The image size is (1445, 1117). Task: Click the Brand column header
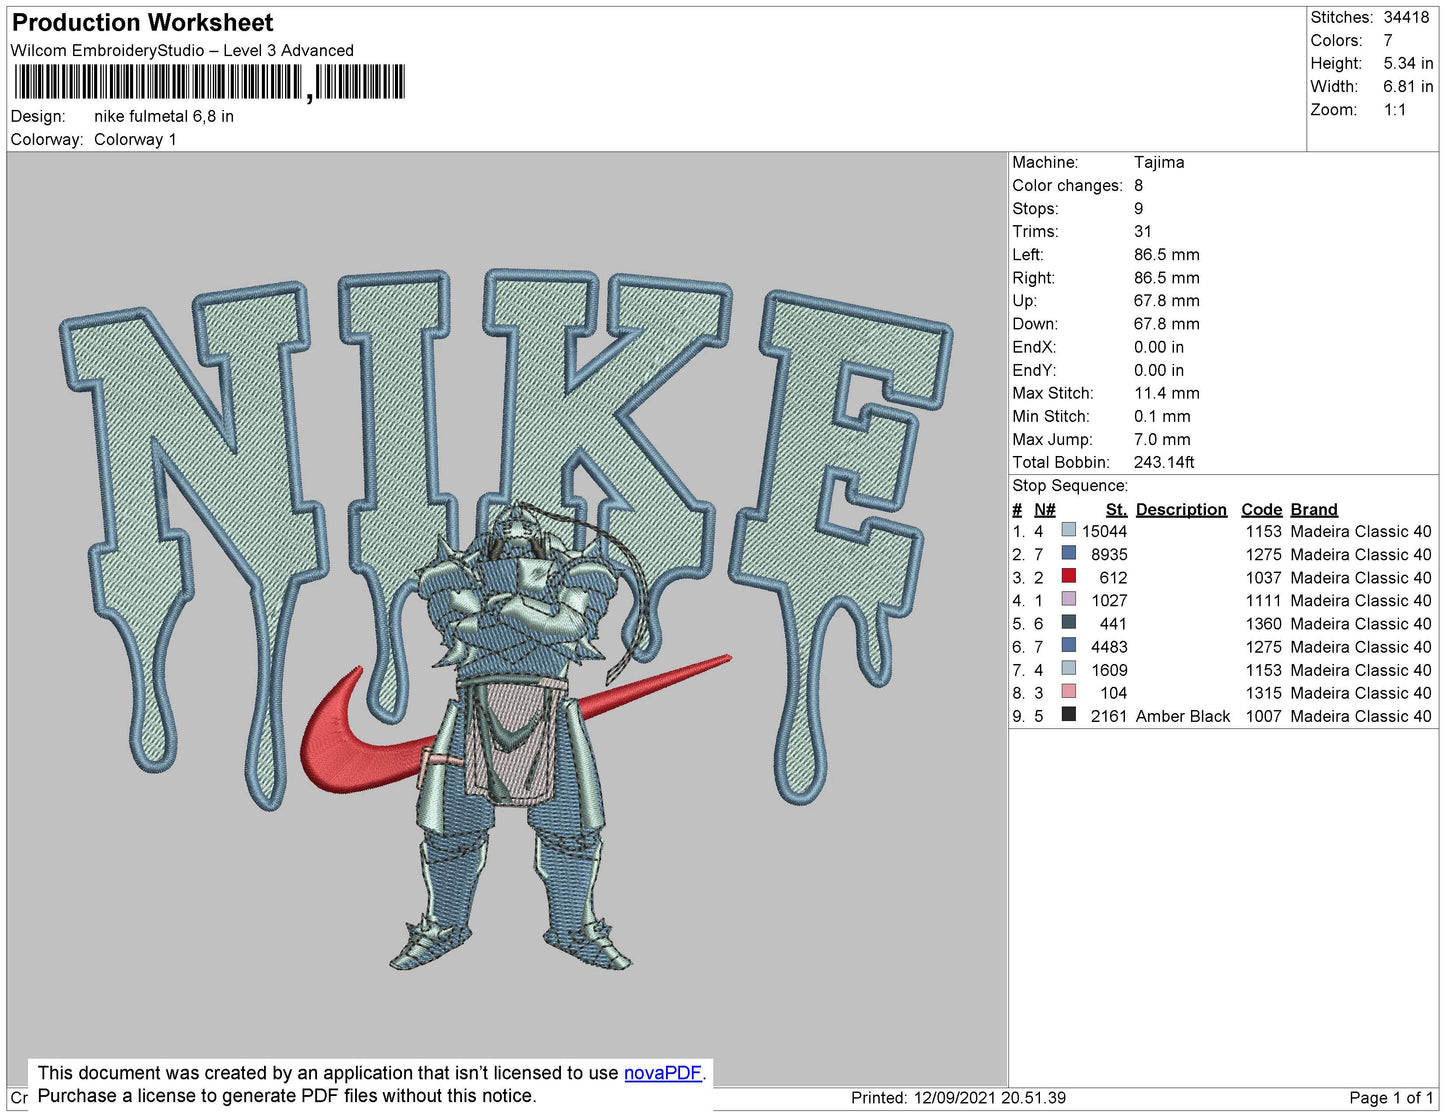tap(1313, 509)
